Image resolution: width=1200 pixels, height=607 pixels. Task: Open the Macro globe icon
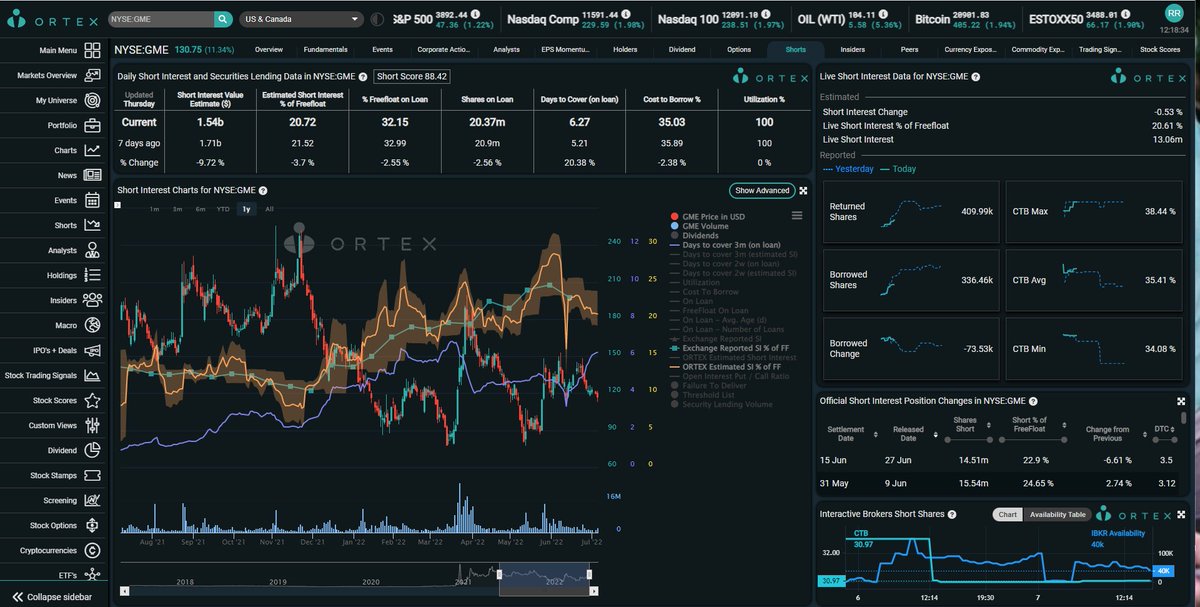click(92, 325)
